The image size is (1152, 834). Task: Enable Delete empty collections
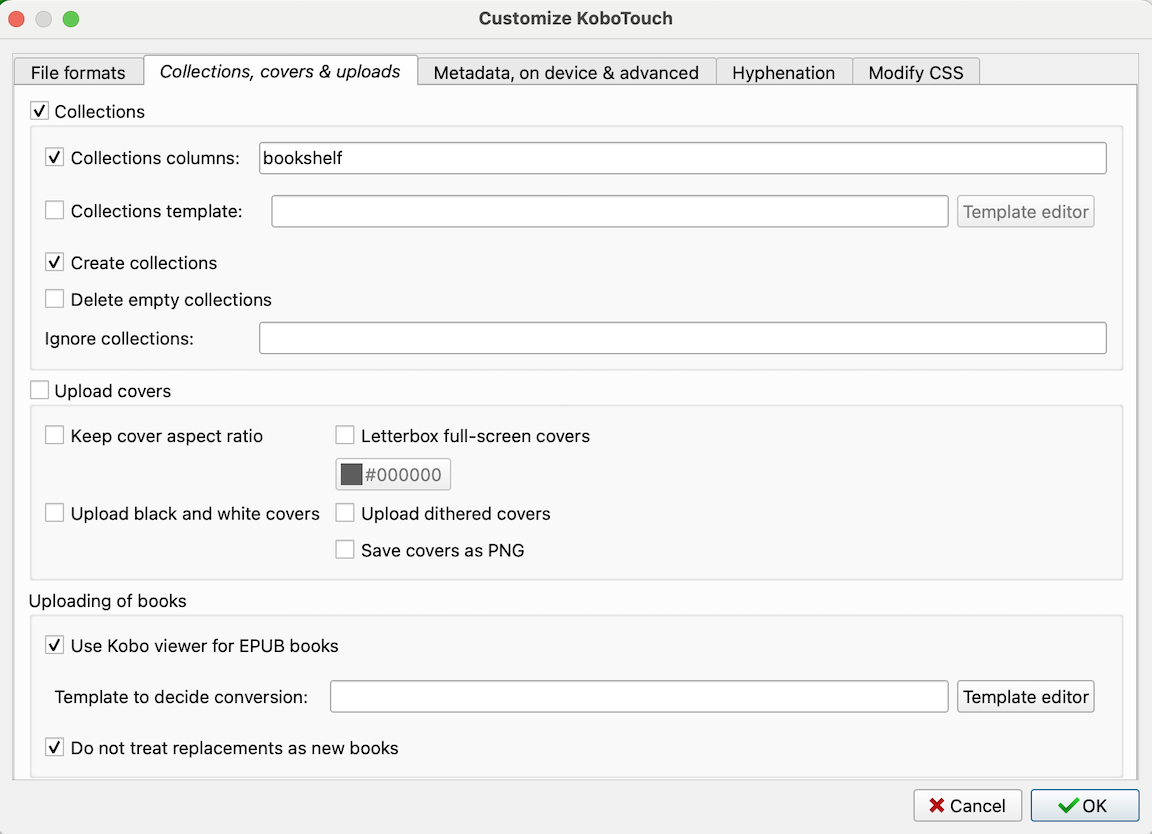55,300
